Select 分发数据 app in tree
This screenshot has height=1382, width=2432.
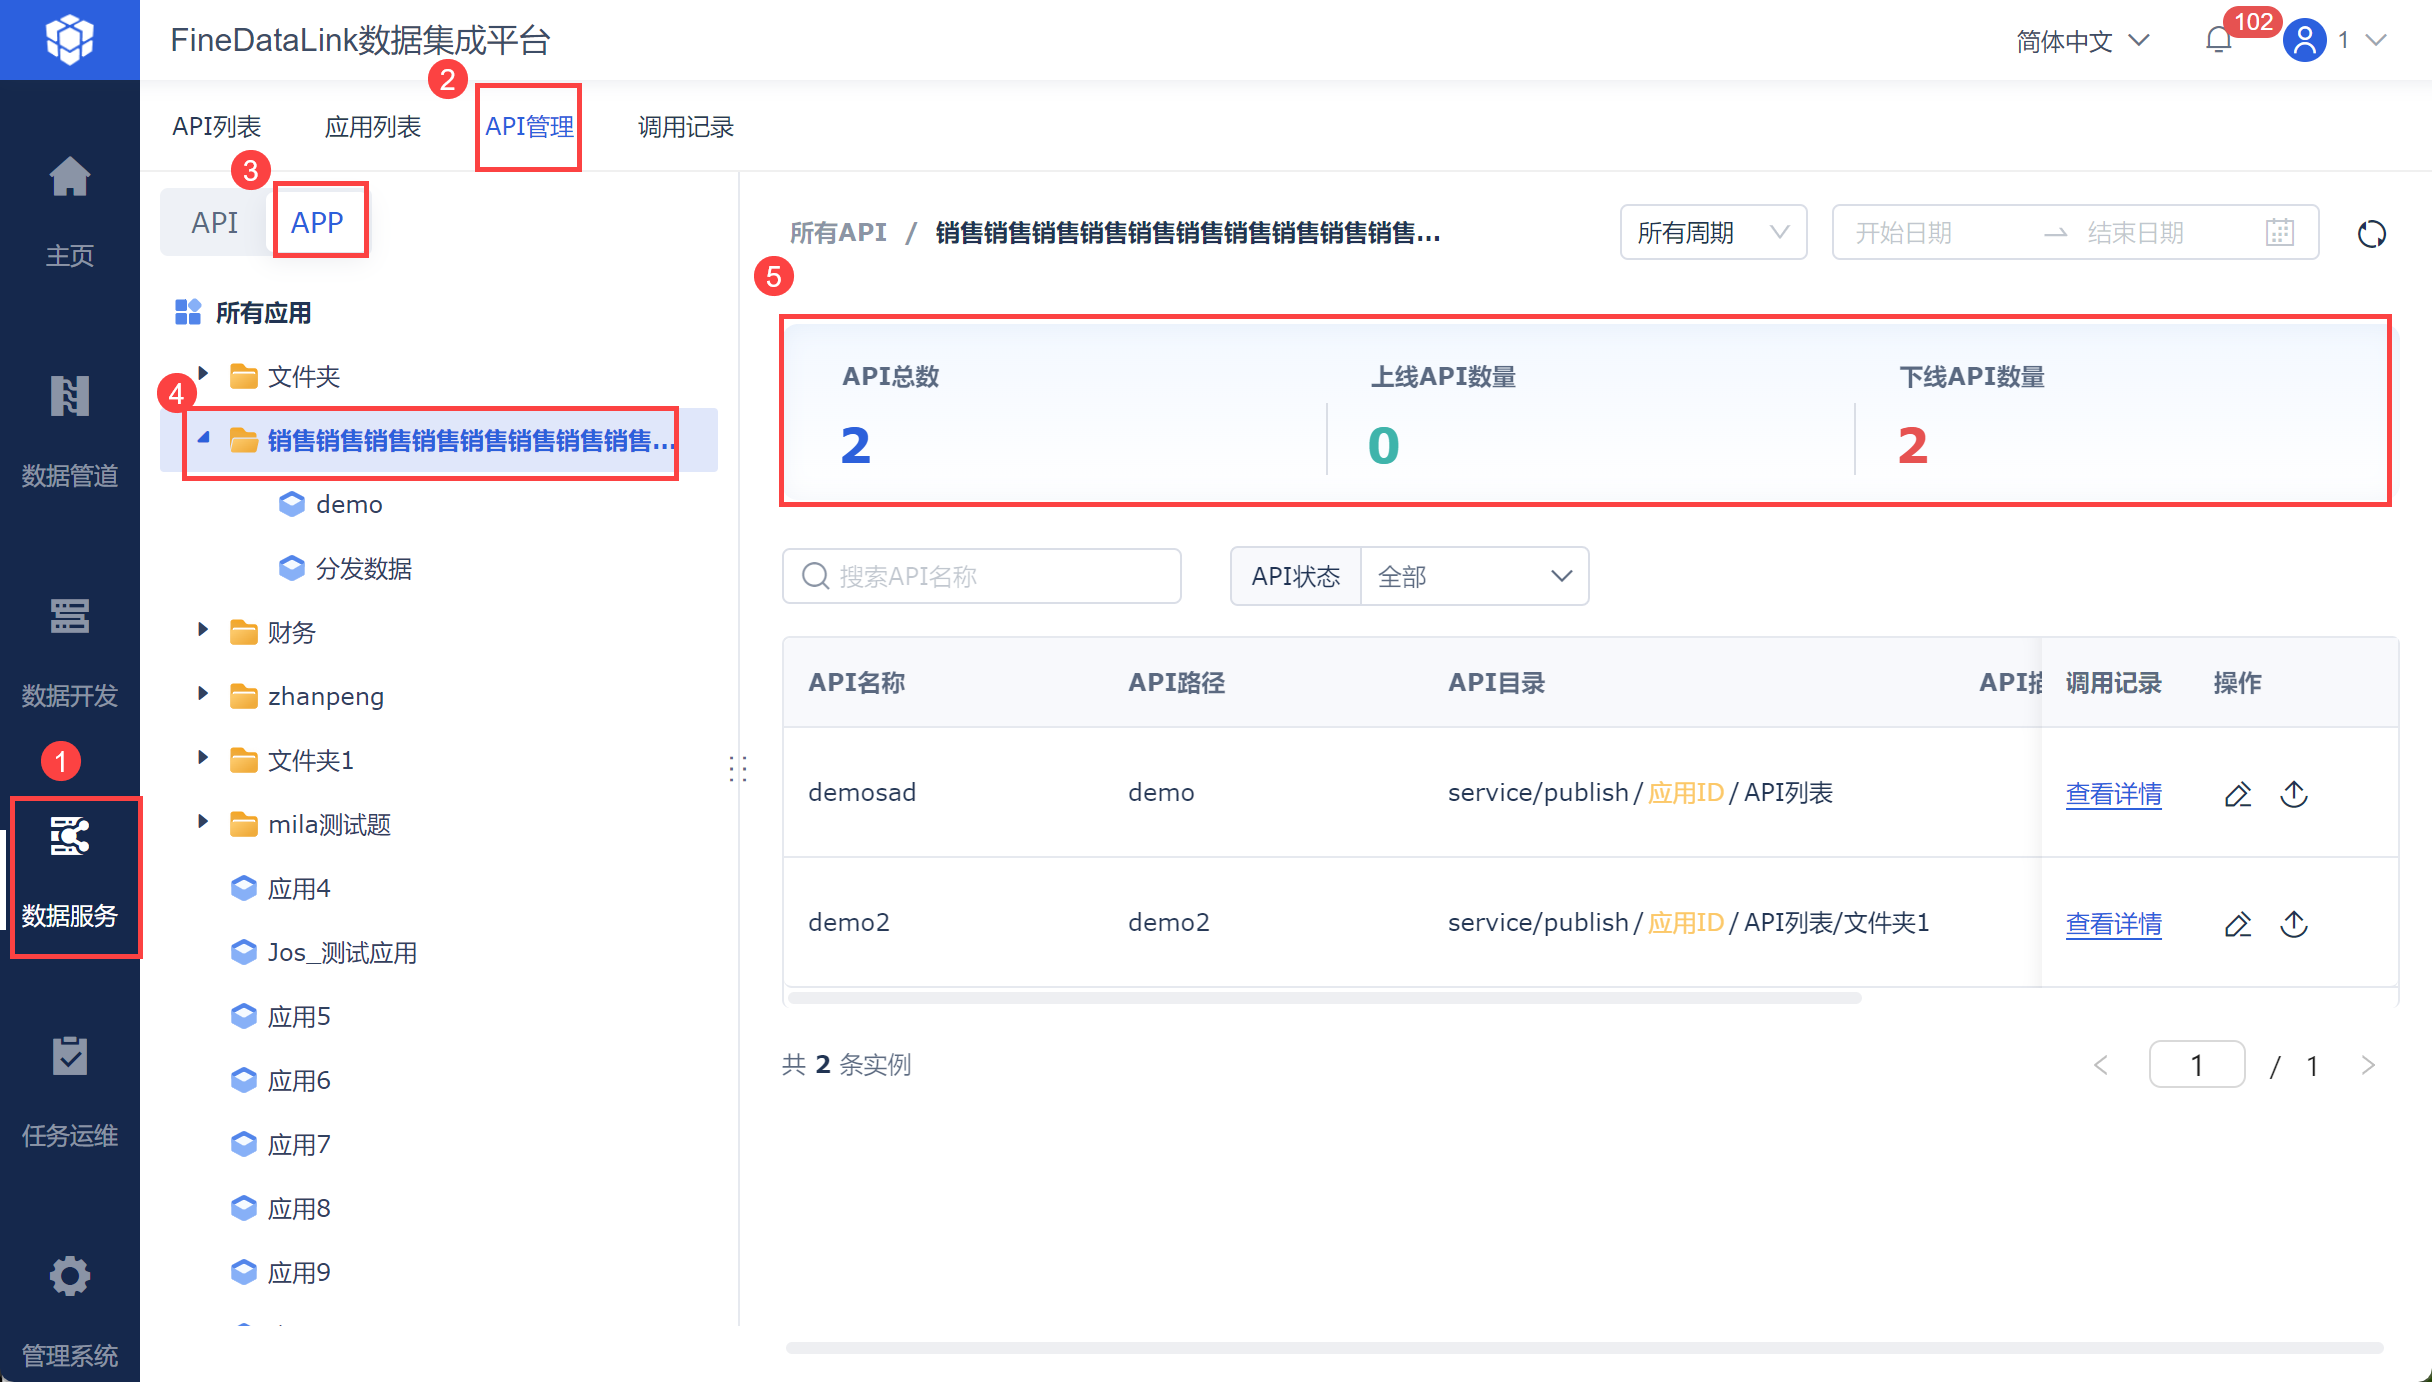(x=363, y=568)
